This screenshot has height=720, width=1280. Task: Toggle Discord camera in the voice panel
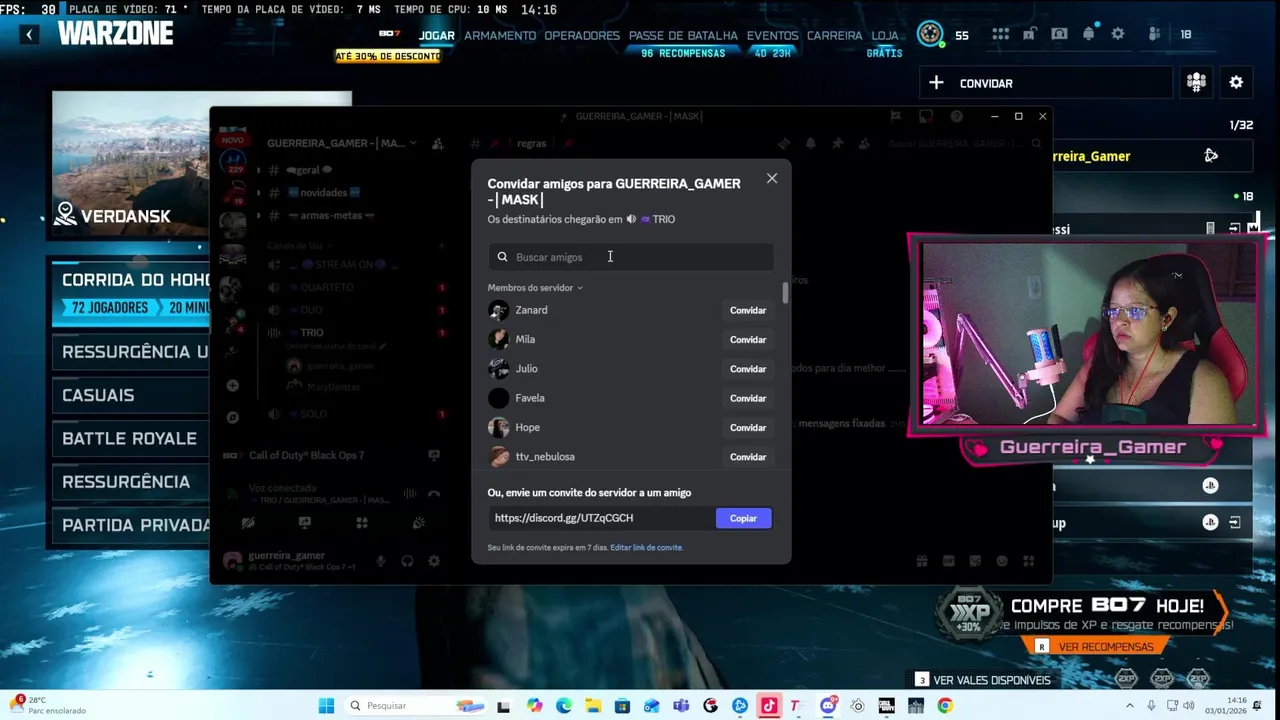point(248,523)
